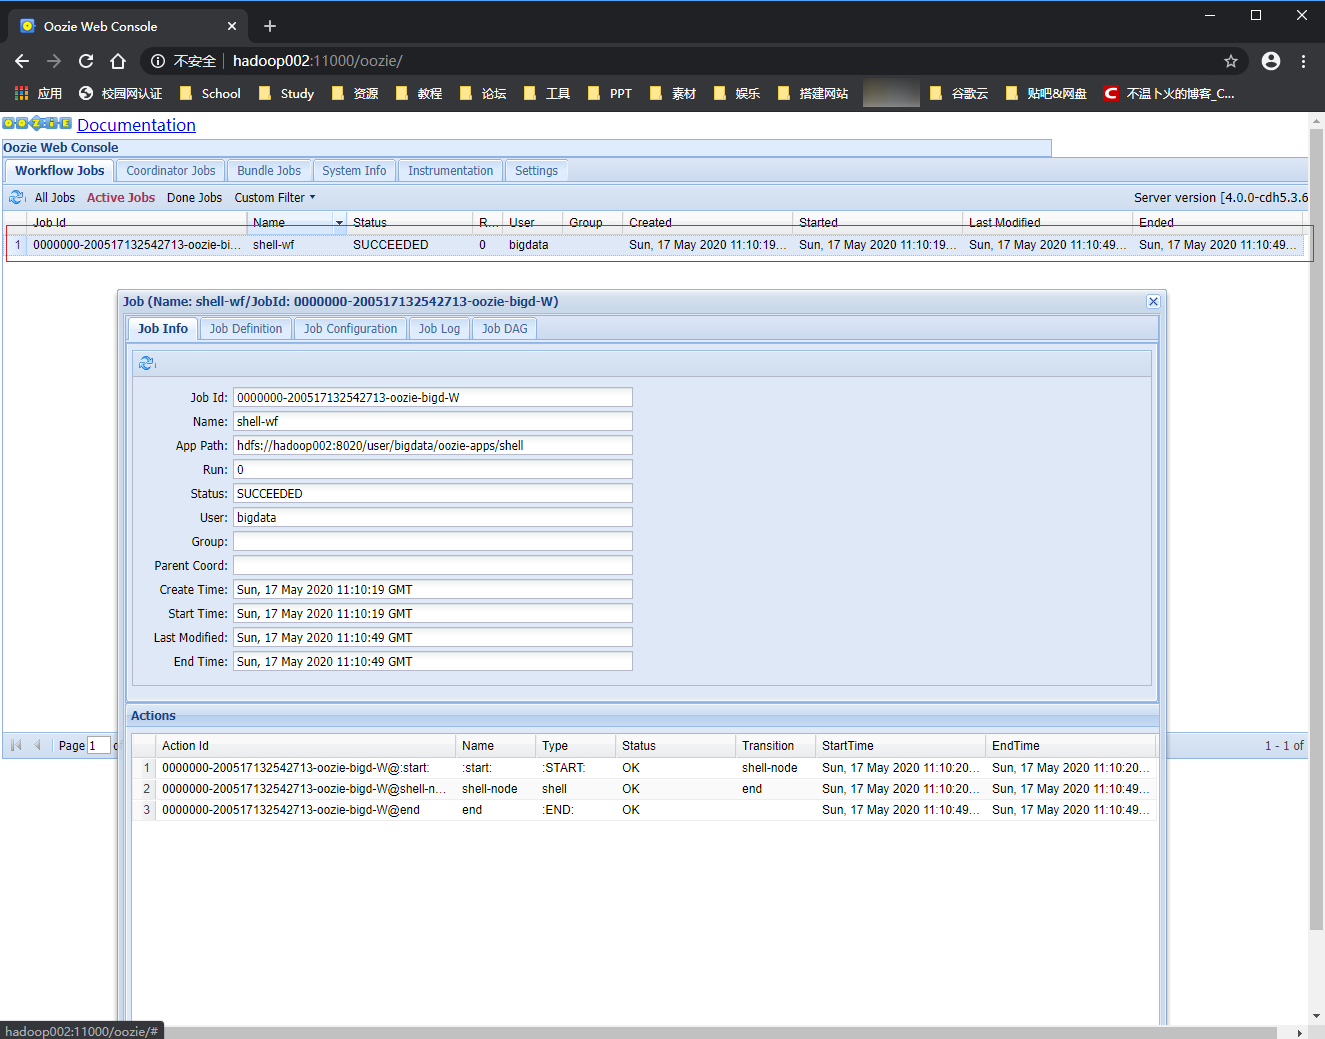Open the browser profile menu
This screenshot has height=1039, width=1325.
1271,61
